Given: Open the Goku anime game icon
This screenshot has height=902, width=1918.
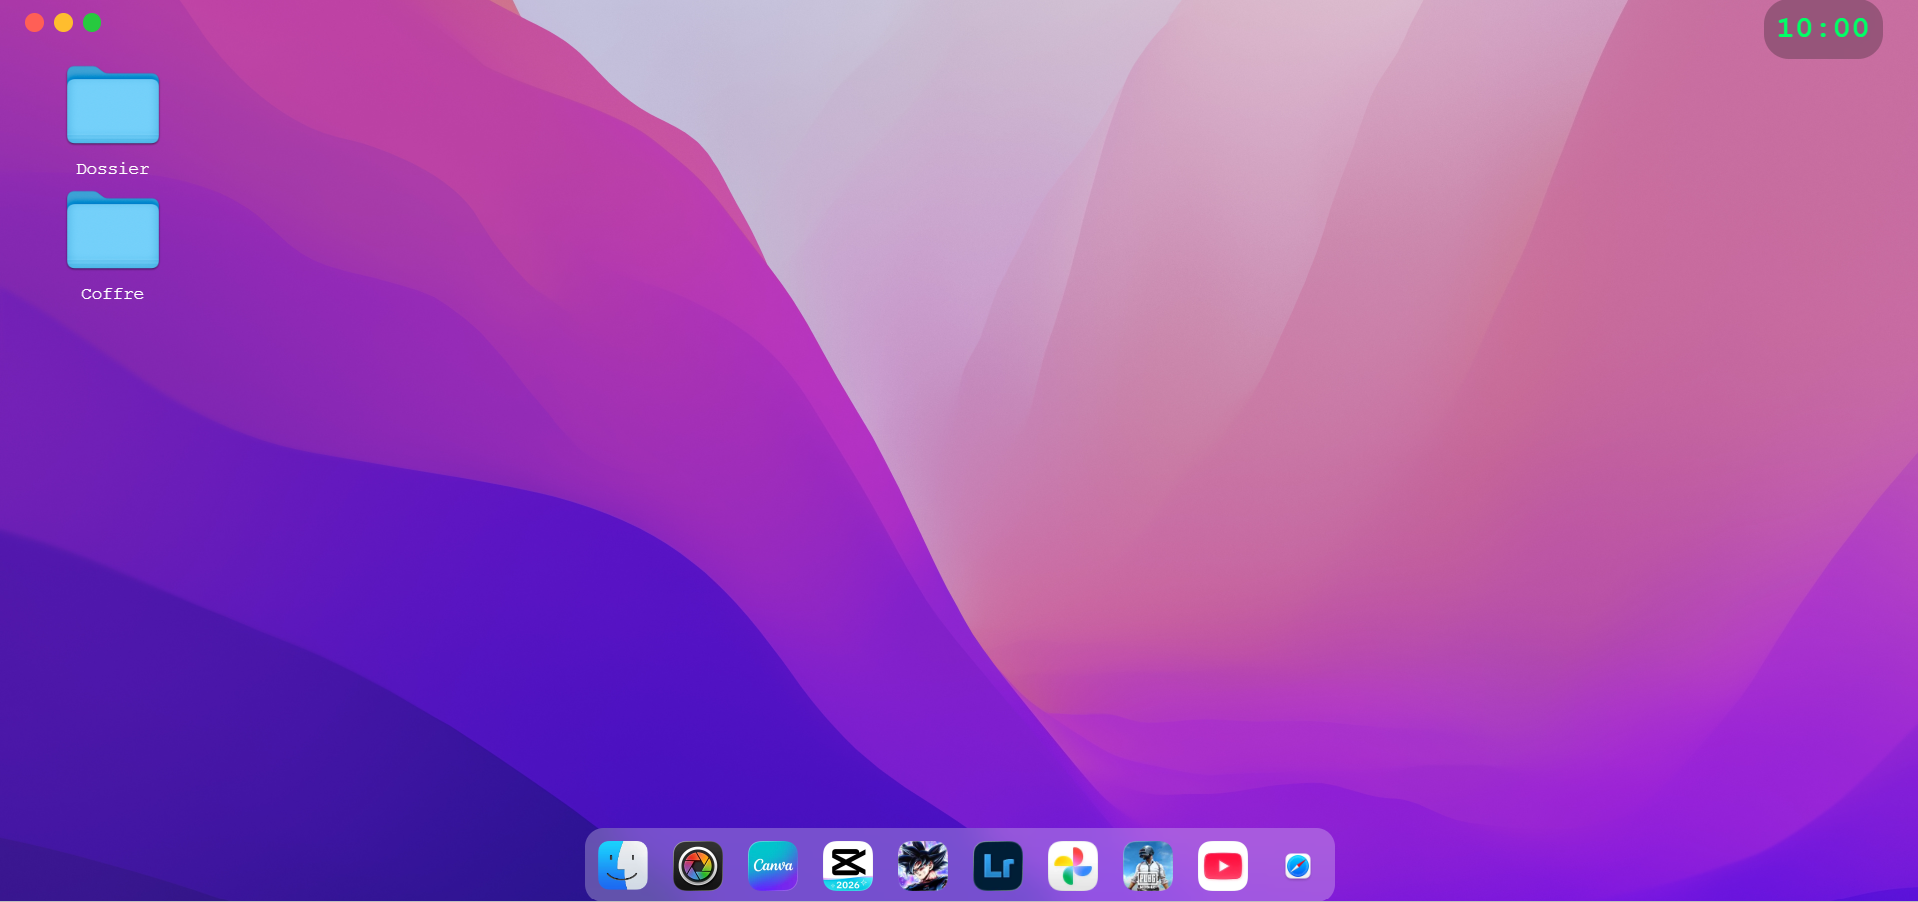Looking at the screenshot, I should 922,865.
